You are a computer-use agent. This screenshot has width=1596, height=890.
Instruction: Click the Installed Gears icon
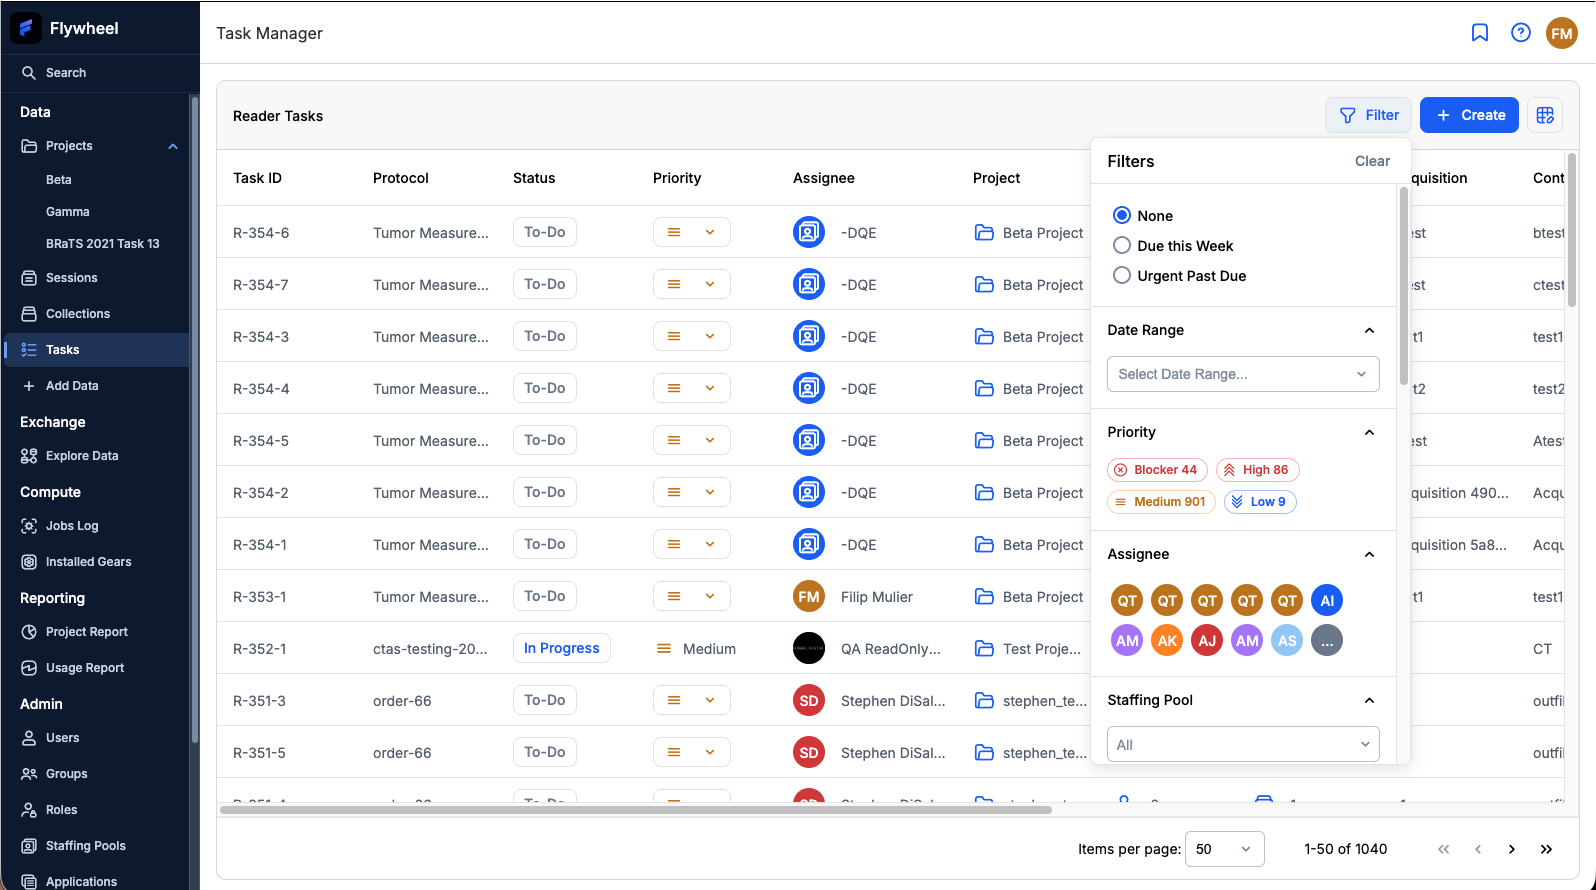[29, 562]
